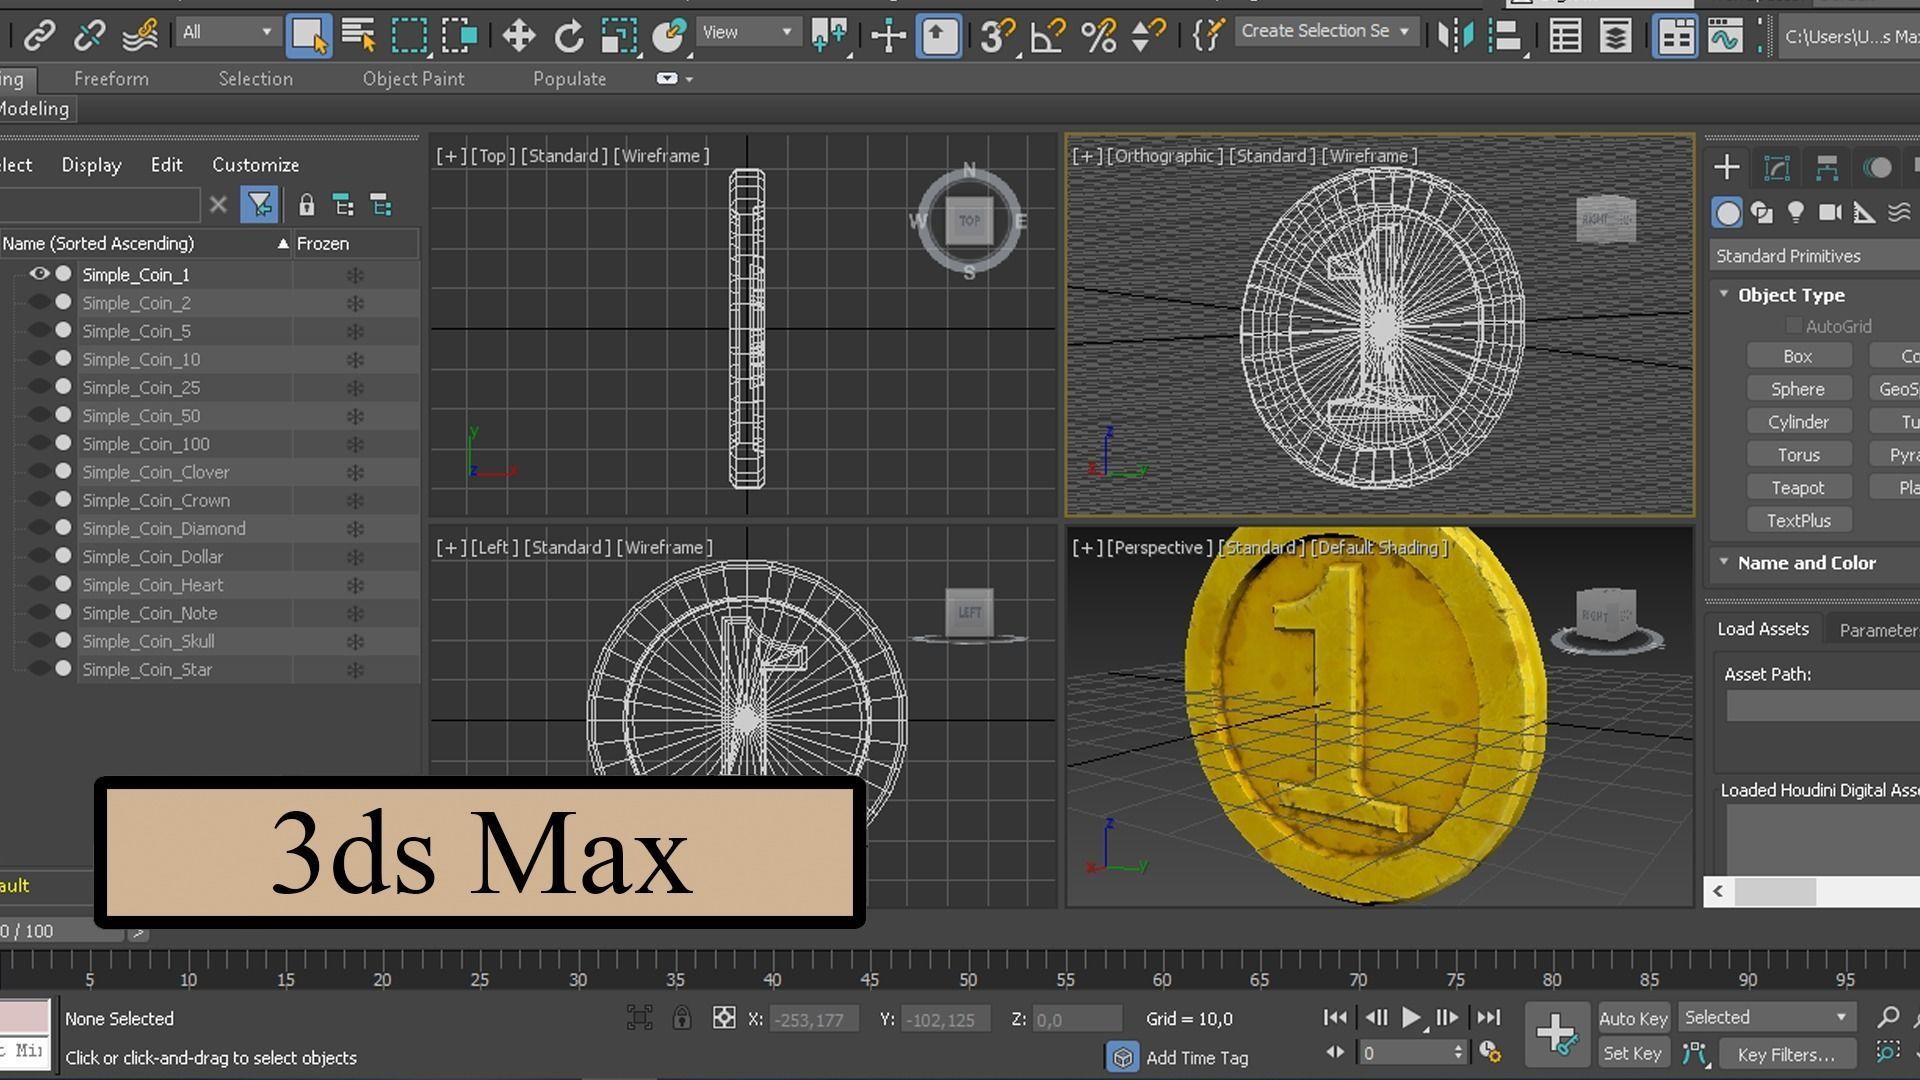Open the Align tool

(1505, 36)
